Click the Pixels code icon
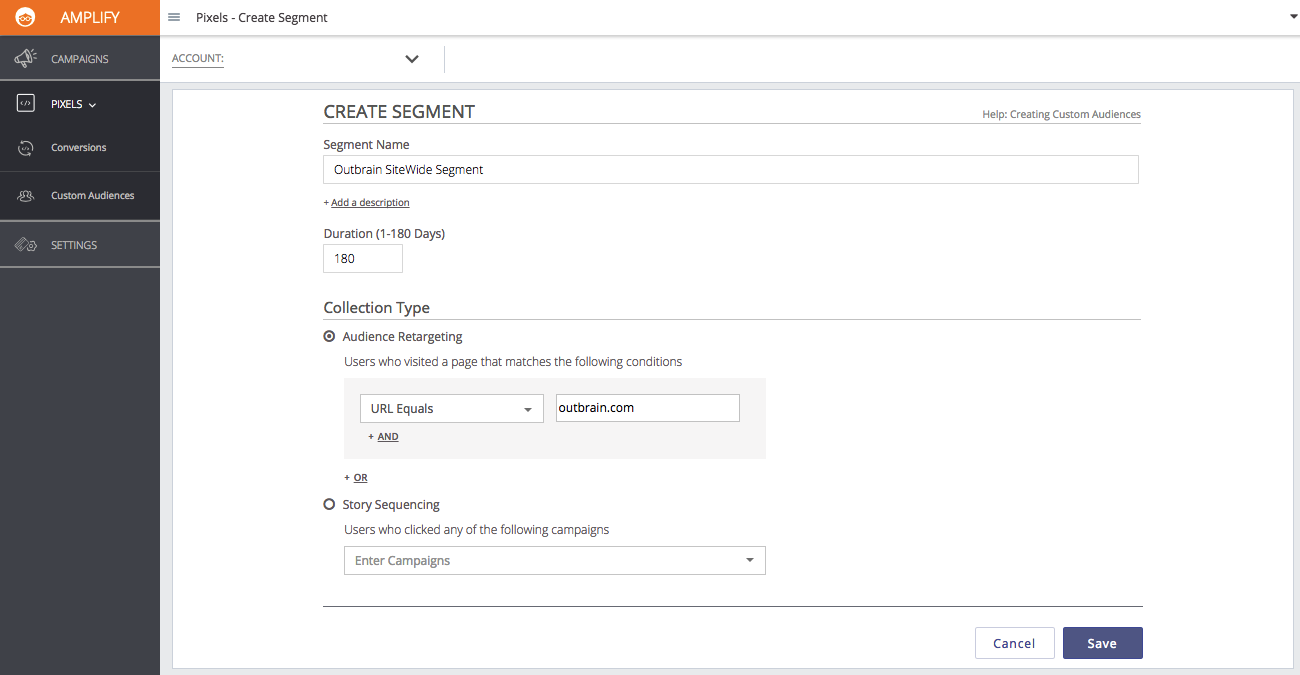Viewport: 1300px width, 675px height. tap(26, 104)
